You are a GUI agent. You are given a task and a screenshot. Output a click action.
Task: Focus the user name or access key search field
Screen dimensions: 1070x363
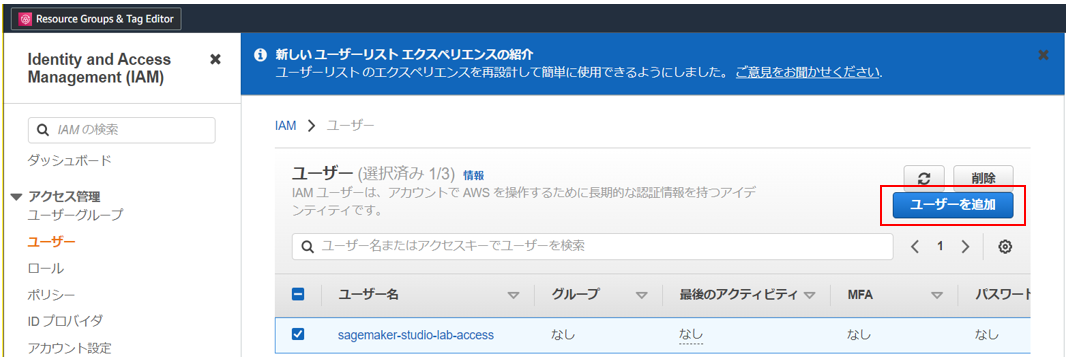[592, 246]
